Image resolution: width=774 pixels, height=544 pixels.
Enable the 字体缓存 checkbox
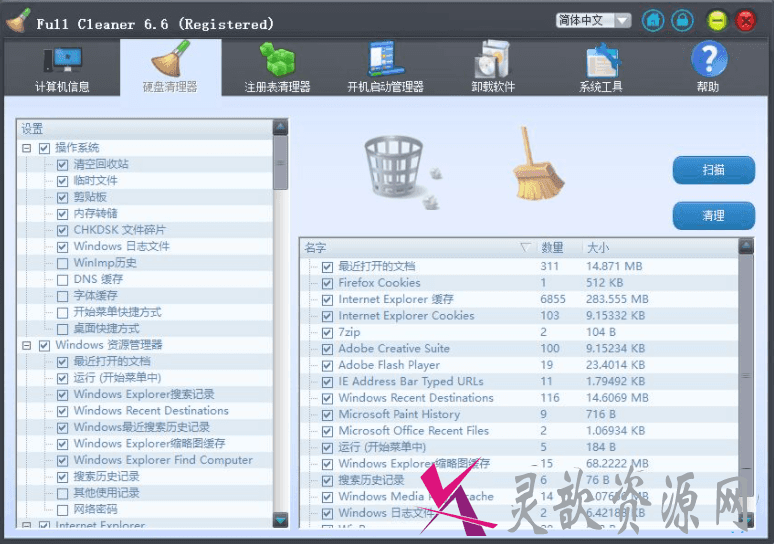[62, 296]
